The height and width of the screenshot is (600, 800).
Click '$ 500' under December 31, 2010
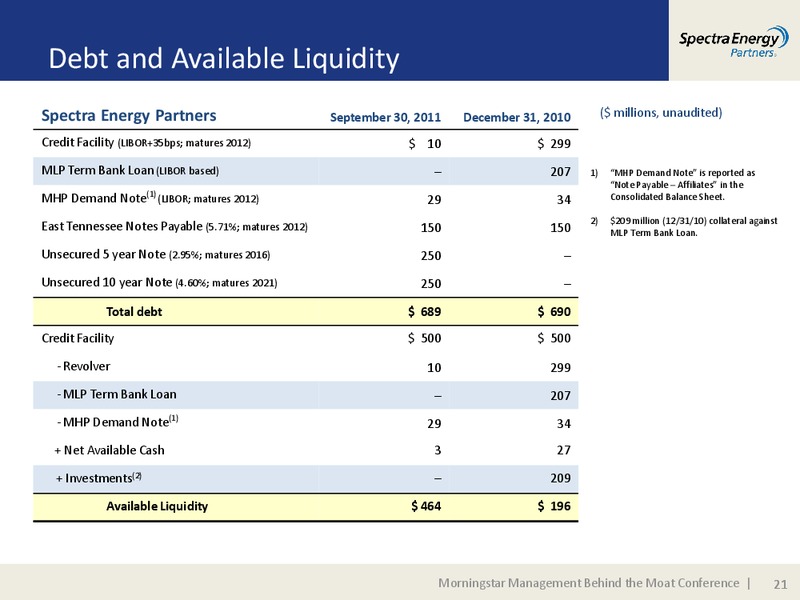(554, 338)
